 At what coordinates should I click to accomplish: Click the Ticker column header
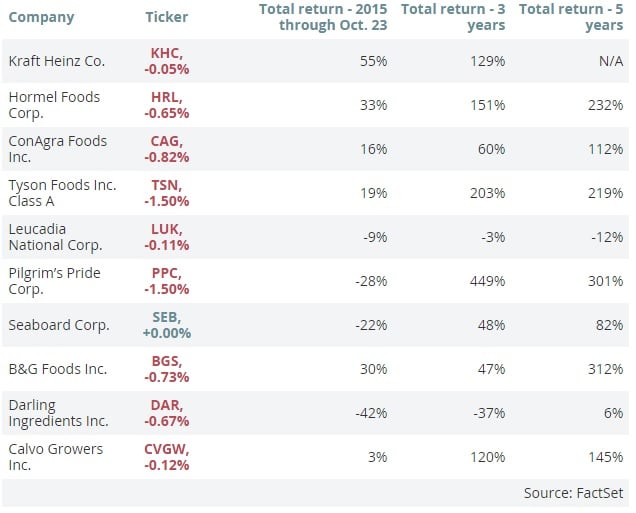(166, 18)
